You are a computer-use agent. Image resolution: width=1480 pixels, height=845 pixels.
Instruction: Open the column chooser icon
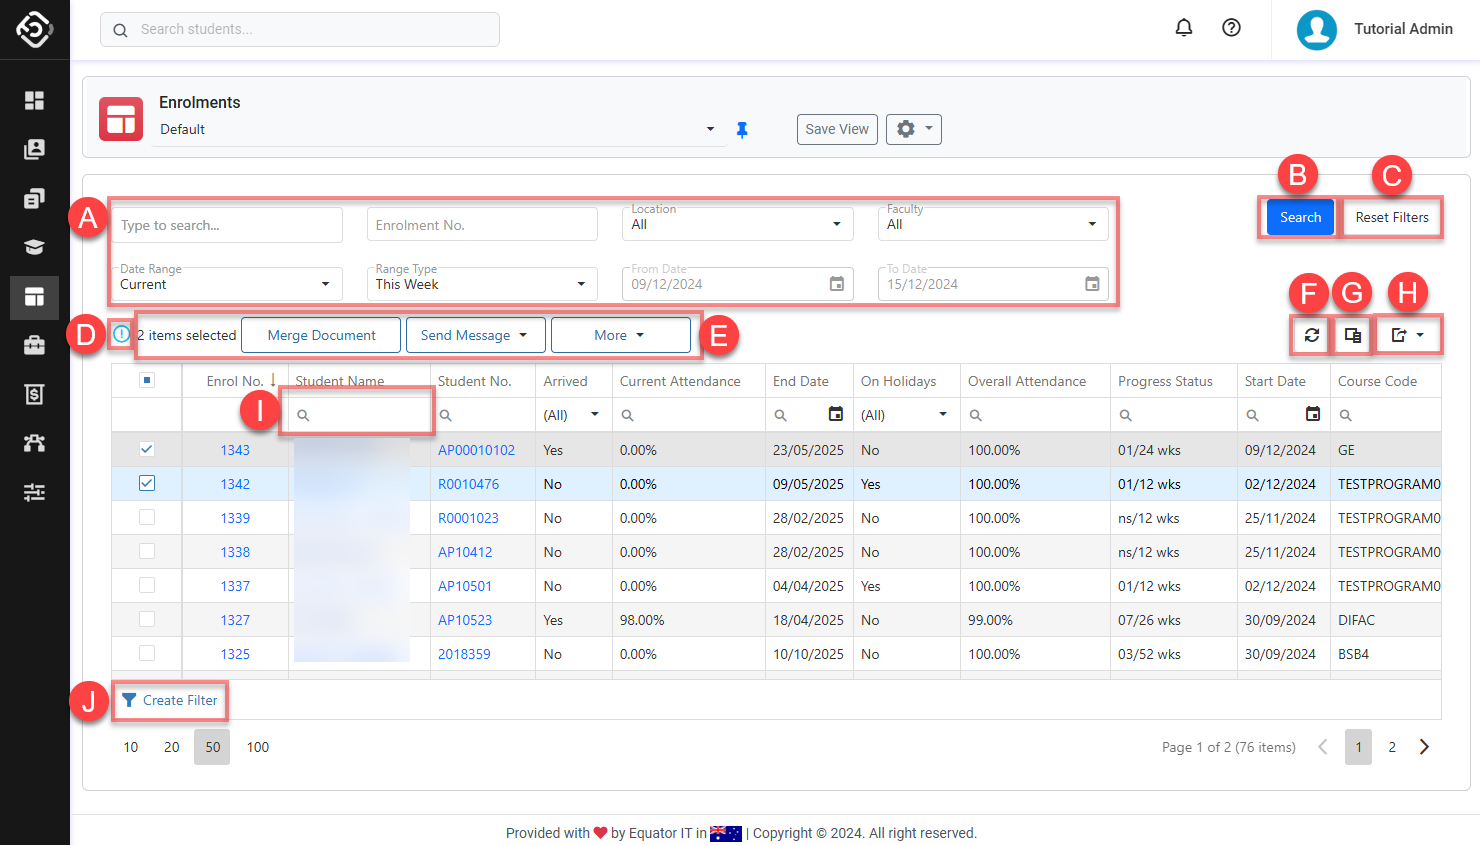point(1352,335)
